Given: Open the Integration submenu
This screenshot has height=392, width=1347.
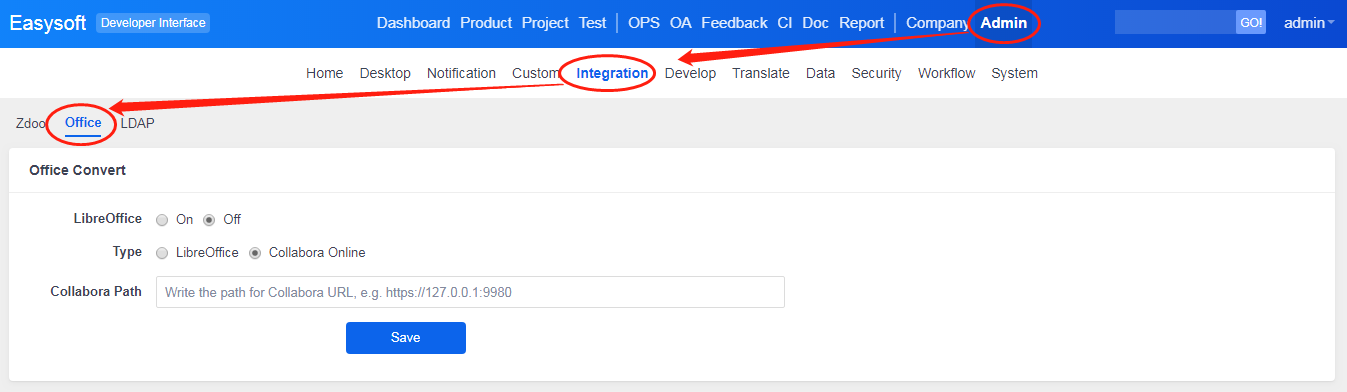Looking at the screenshot, I should click(612, 73).
